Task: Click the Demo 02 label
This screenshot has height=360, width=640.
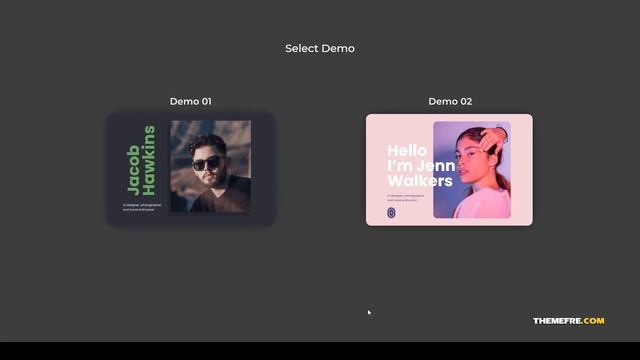Action: point(450,101)
